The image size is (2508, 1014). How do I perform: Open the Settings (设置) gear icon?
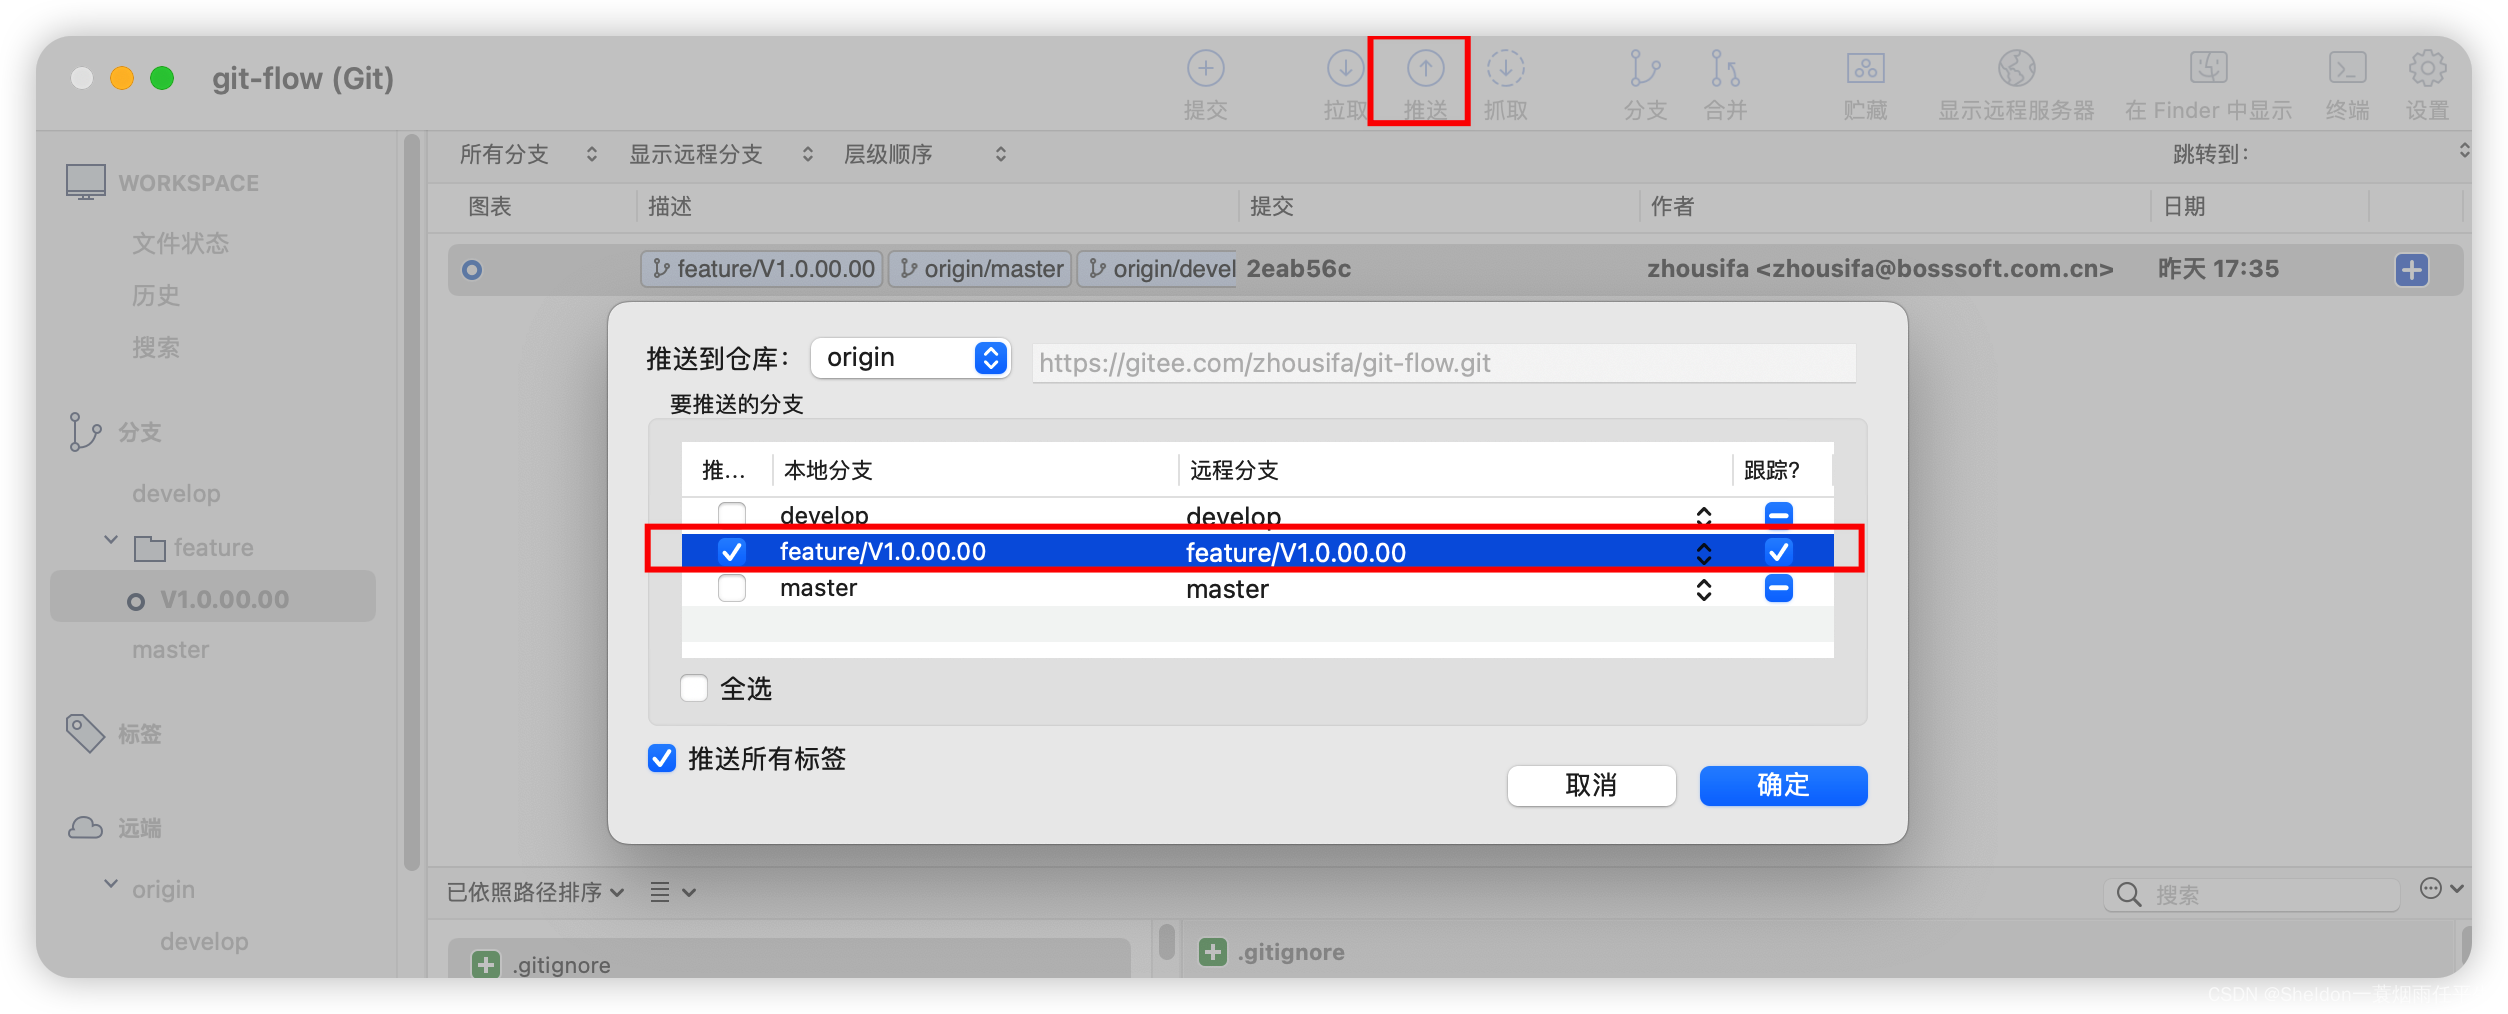click(2427, 69)
